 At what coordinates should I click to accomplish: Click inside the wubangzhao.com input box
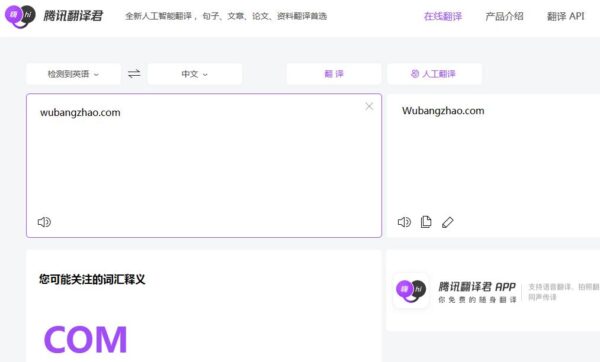pyautogui.click(x=204, y=165)
